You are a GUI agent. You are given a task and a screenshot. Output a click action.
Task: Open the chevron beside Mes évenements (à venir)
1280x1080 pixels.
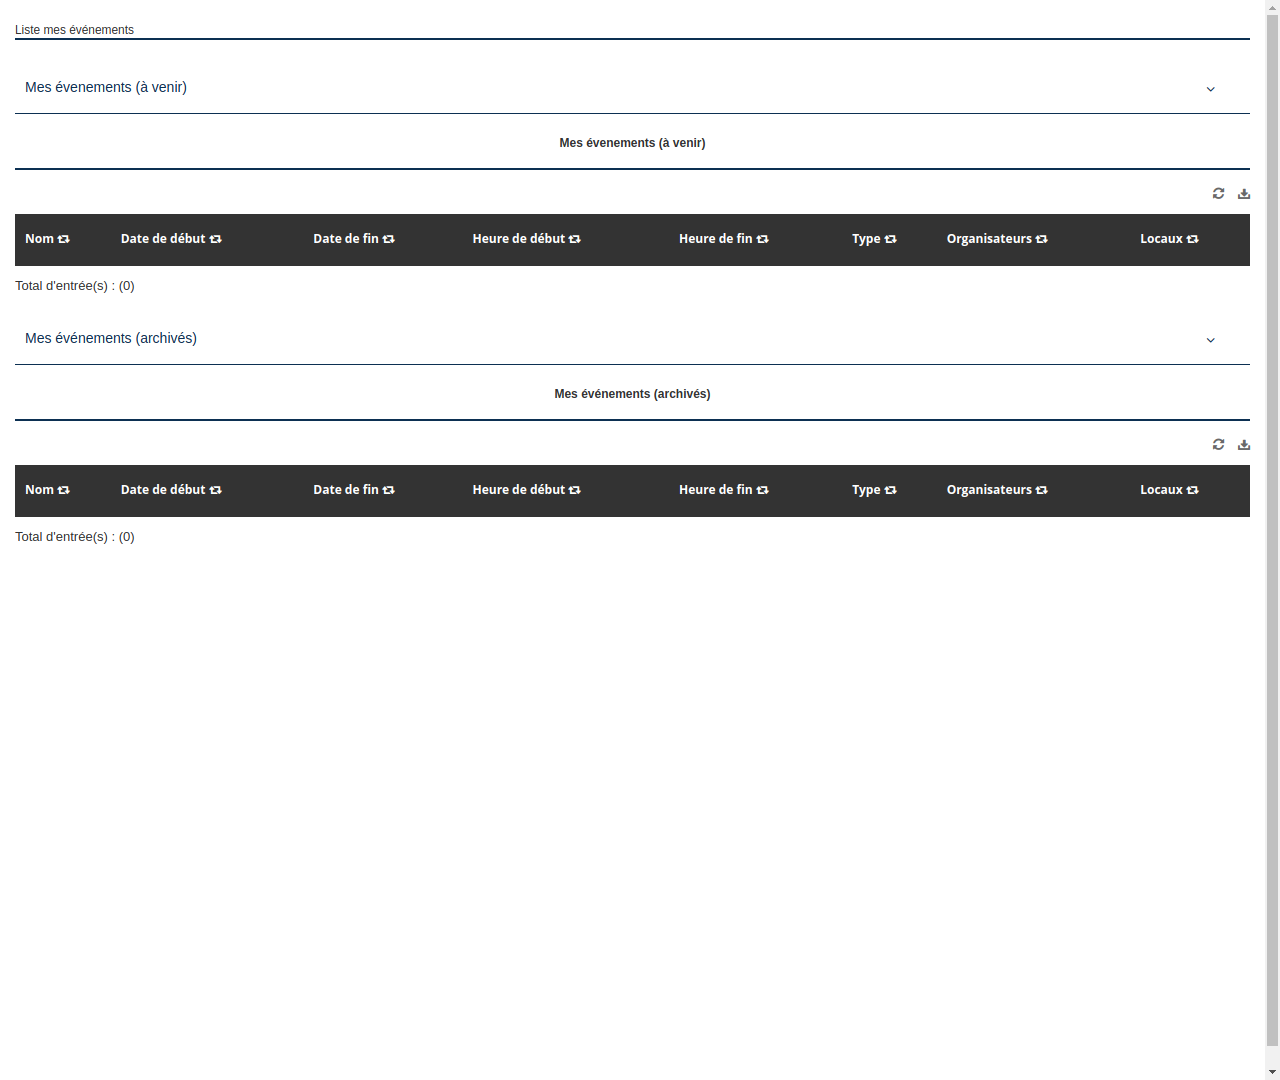(x=1210, y=88)
